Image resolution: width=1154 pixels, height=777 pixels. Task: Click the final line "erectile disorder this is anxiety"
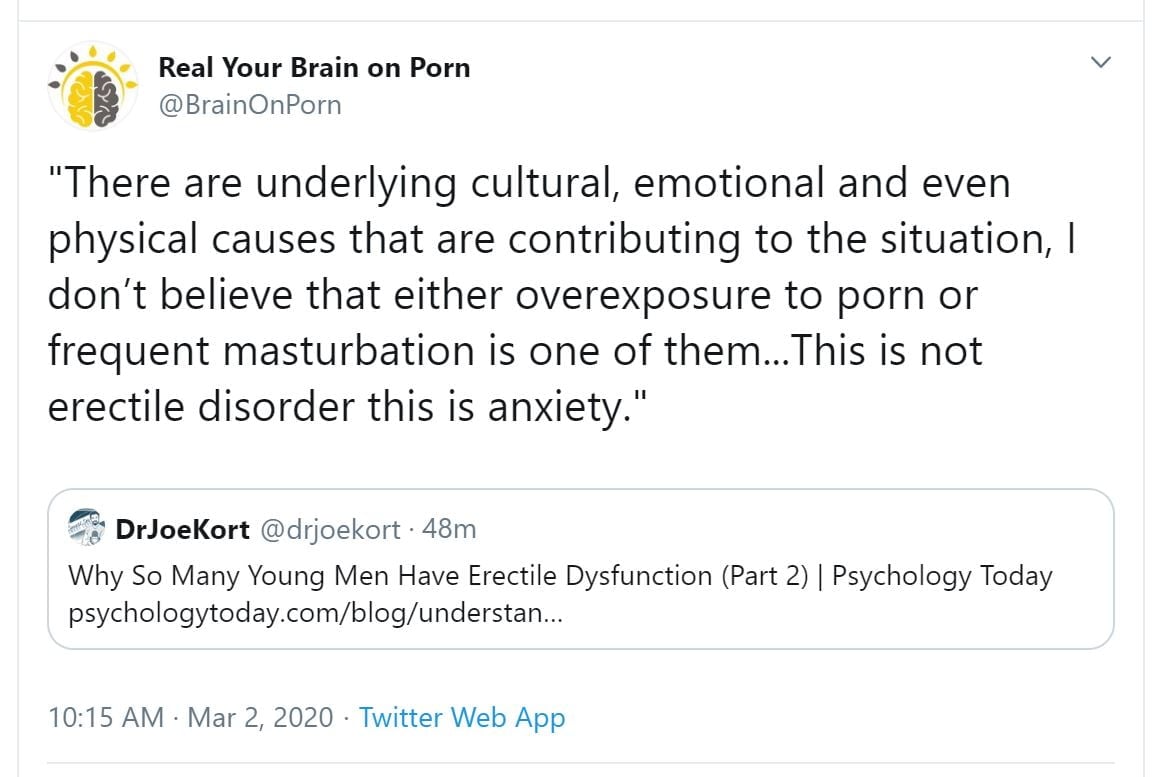(x=350, y=407)
